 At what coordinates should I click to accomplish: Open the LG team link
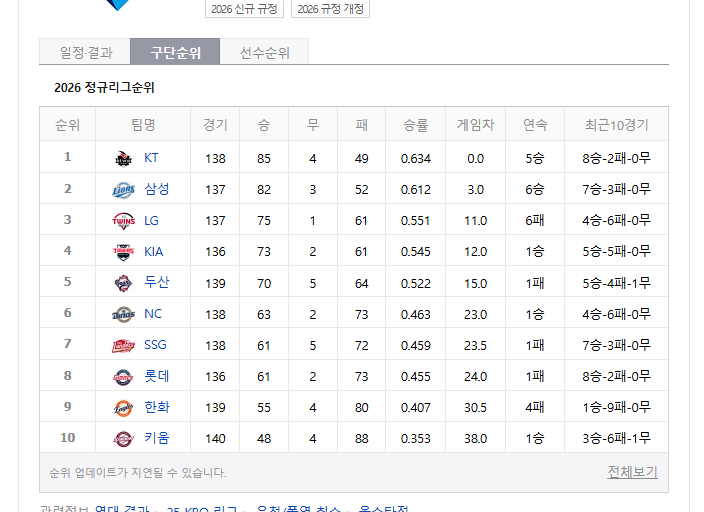pyautogui.click(x=151, y=221)
